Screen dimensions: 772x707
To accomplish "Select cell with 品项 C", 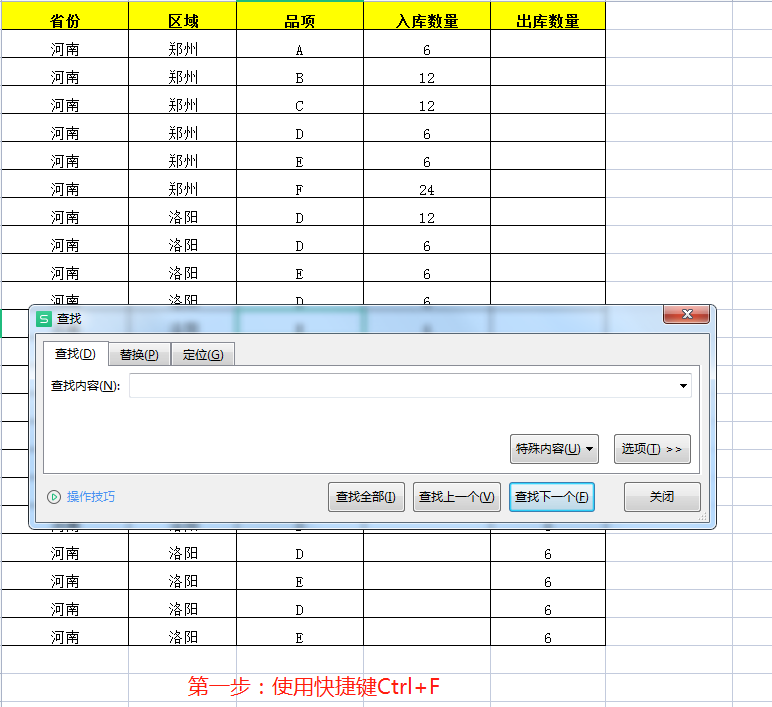I will pyautogui.click(x=300, y=100).
